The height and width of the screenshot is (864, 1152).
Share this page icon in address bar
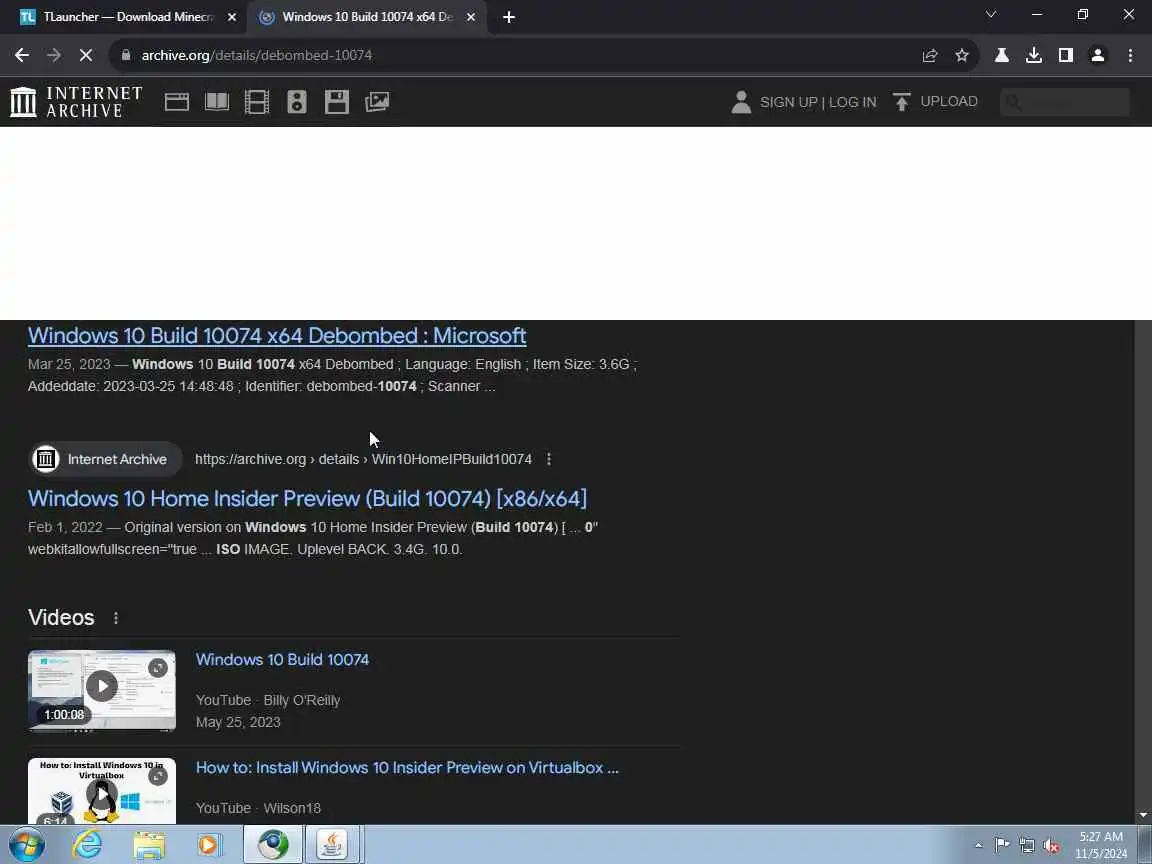tap(929, 55)
